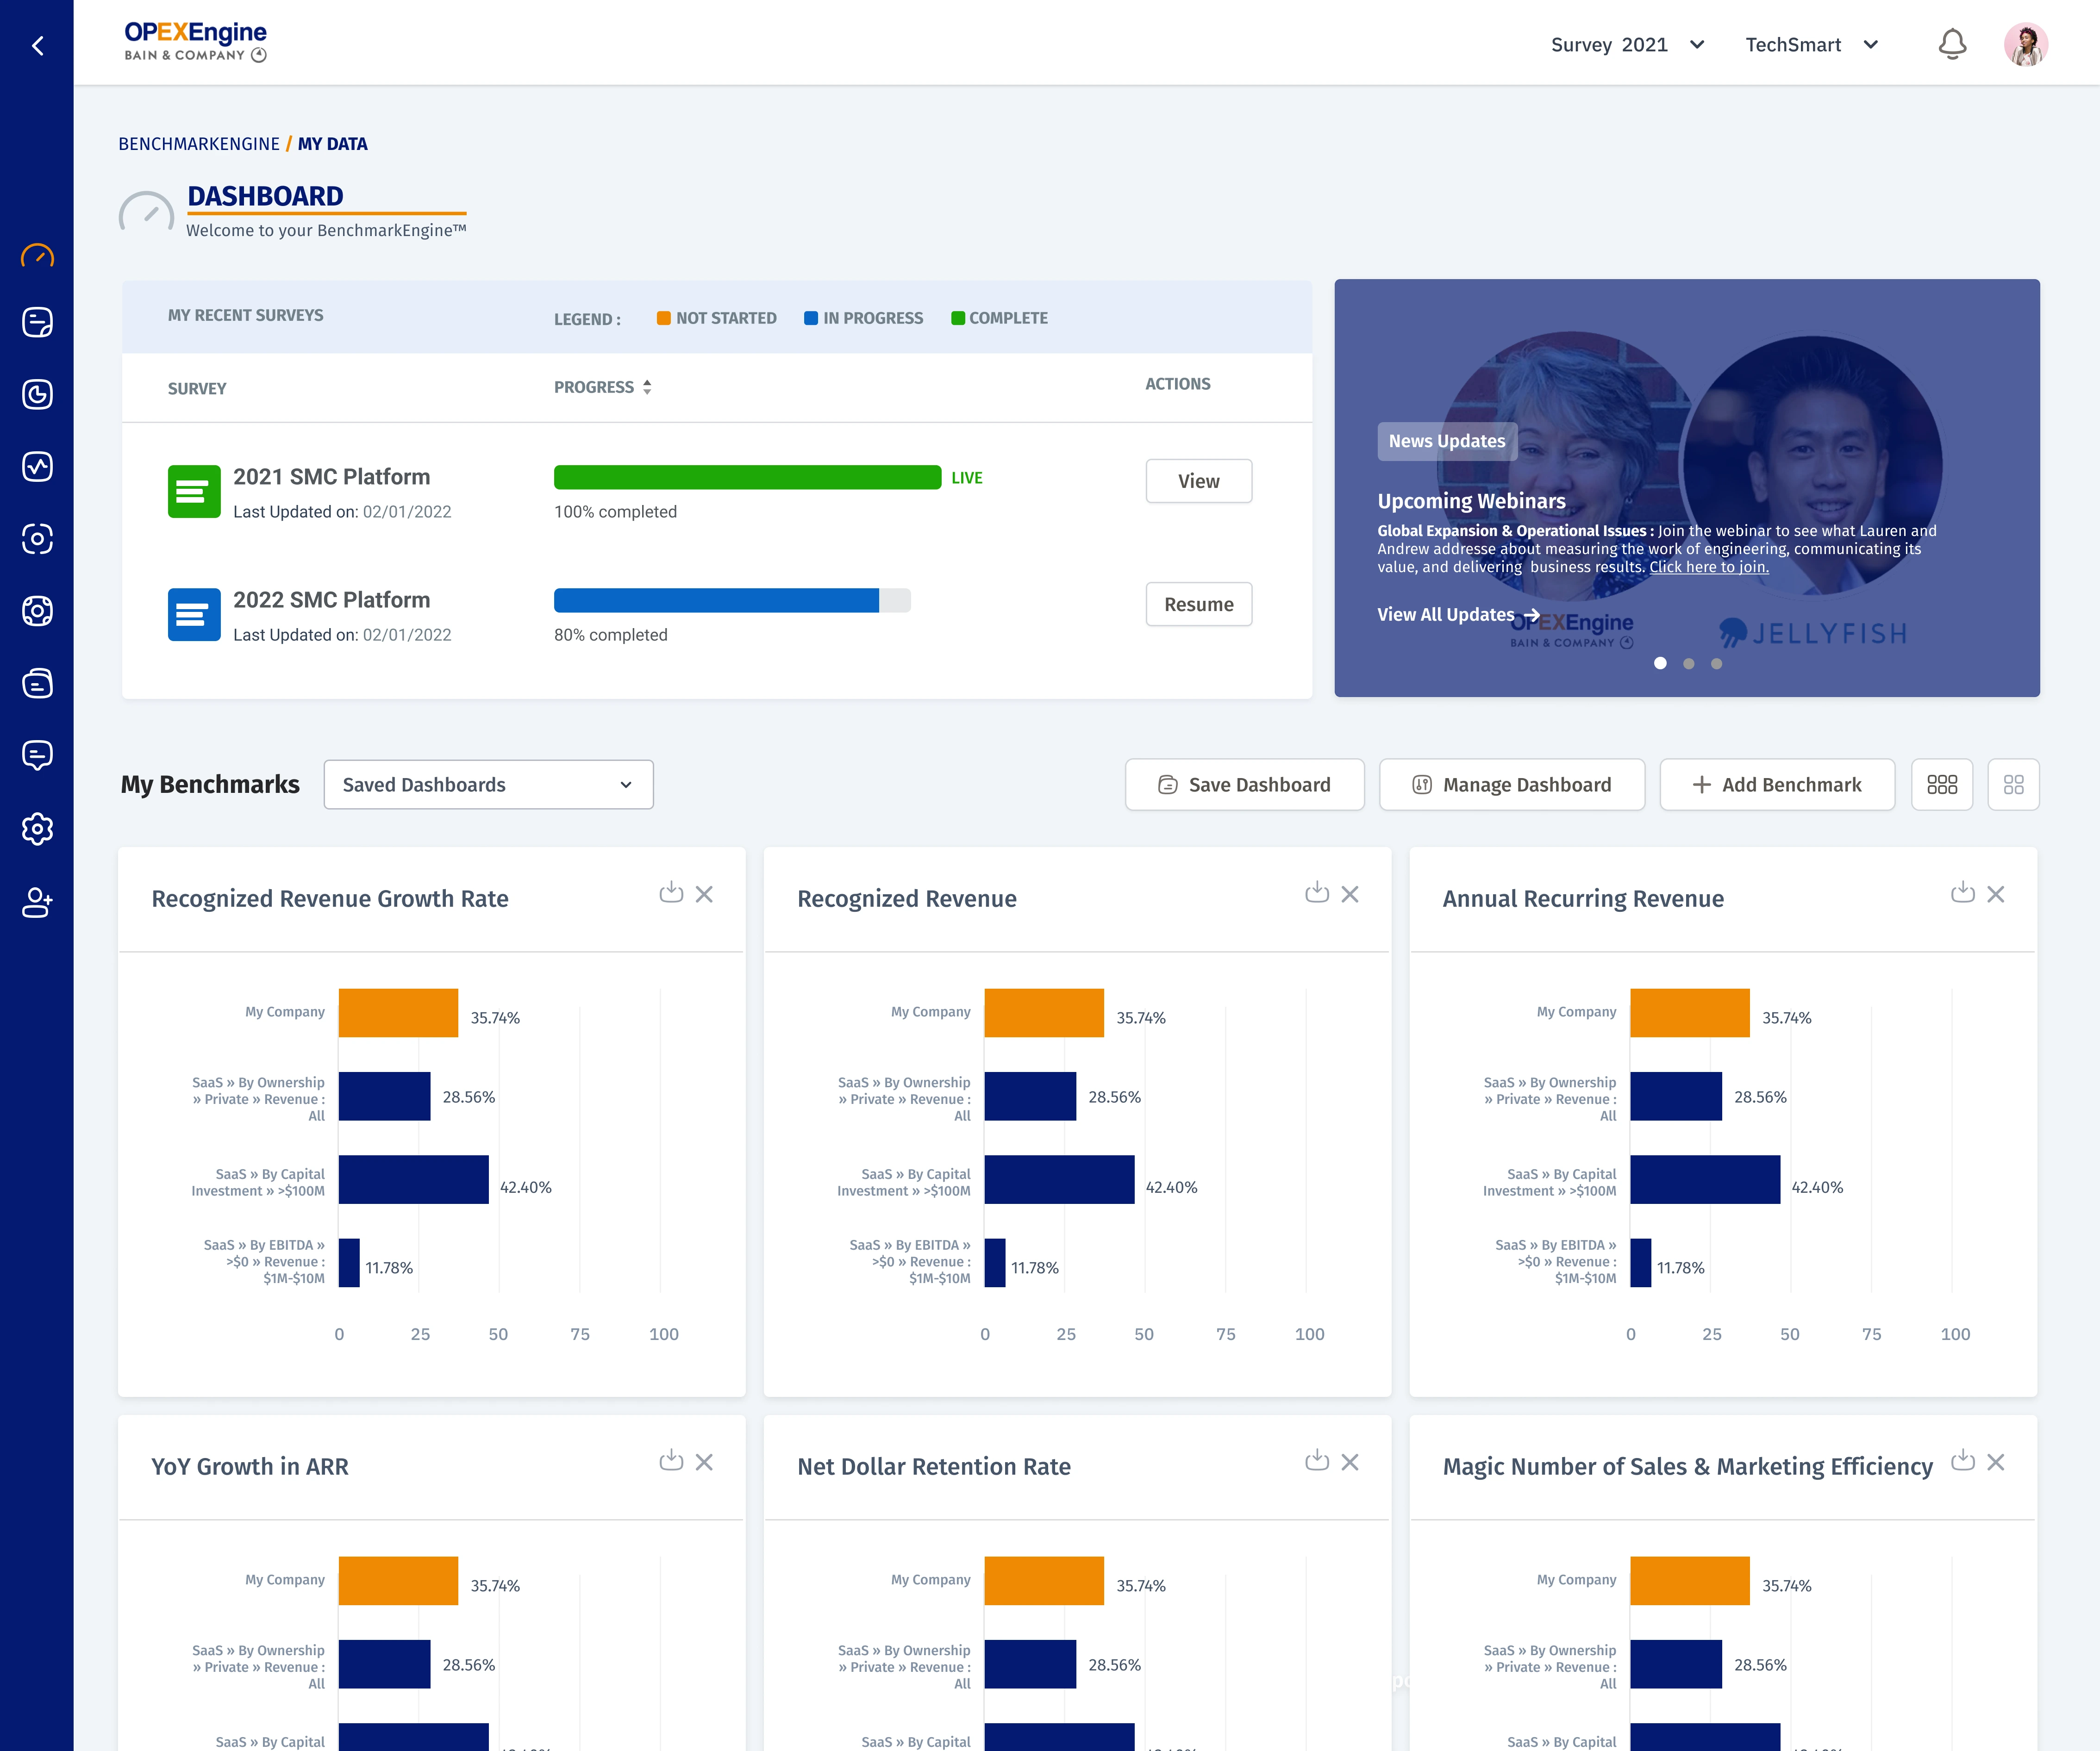Remove Magic Number card
Screen dimensions: 2100x1751
pos(1996,1462)
